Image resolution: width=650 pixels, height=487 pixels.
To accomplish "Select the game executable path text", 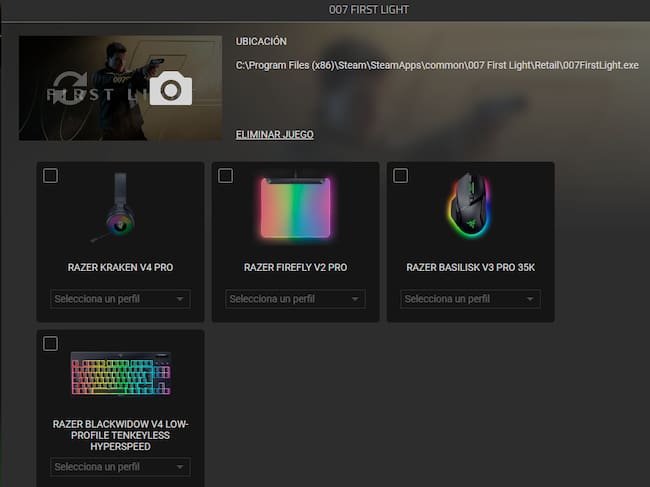I will pos(437,65).
